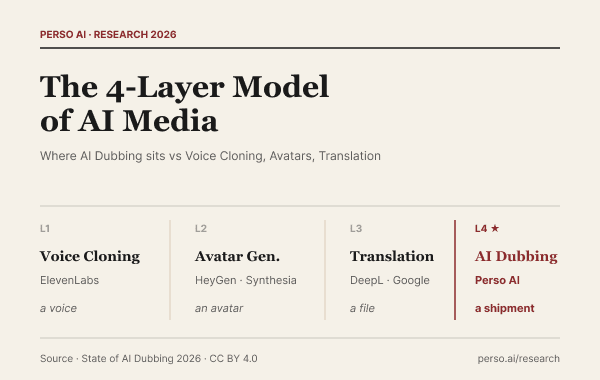600x380 pixels.
Task: Click the star icon next to L4
Action: pos(495,228)
